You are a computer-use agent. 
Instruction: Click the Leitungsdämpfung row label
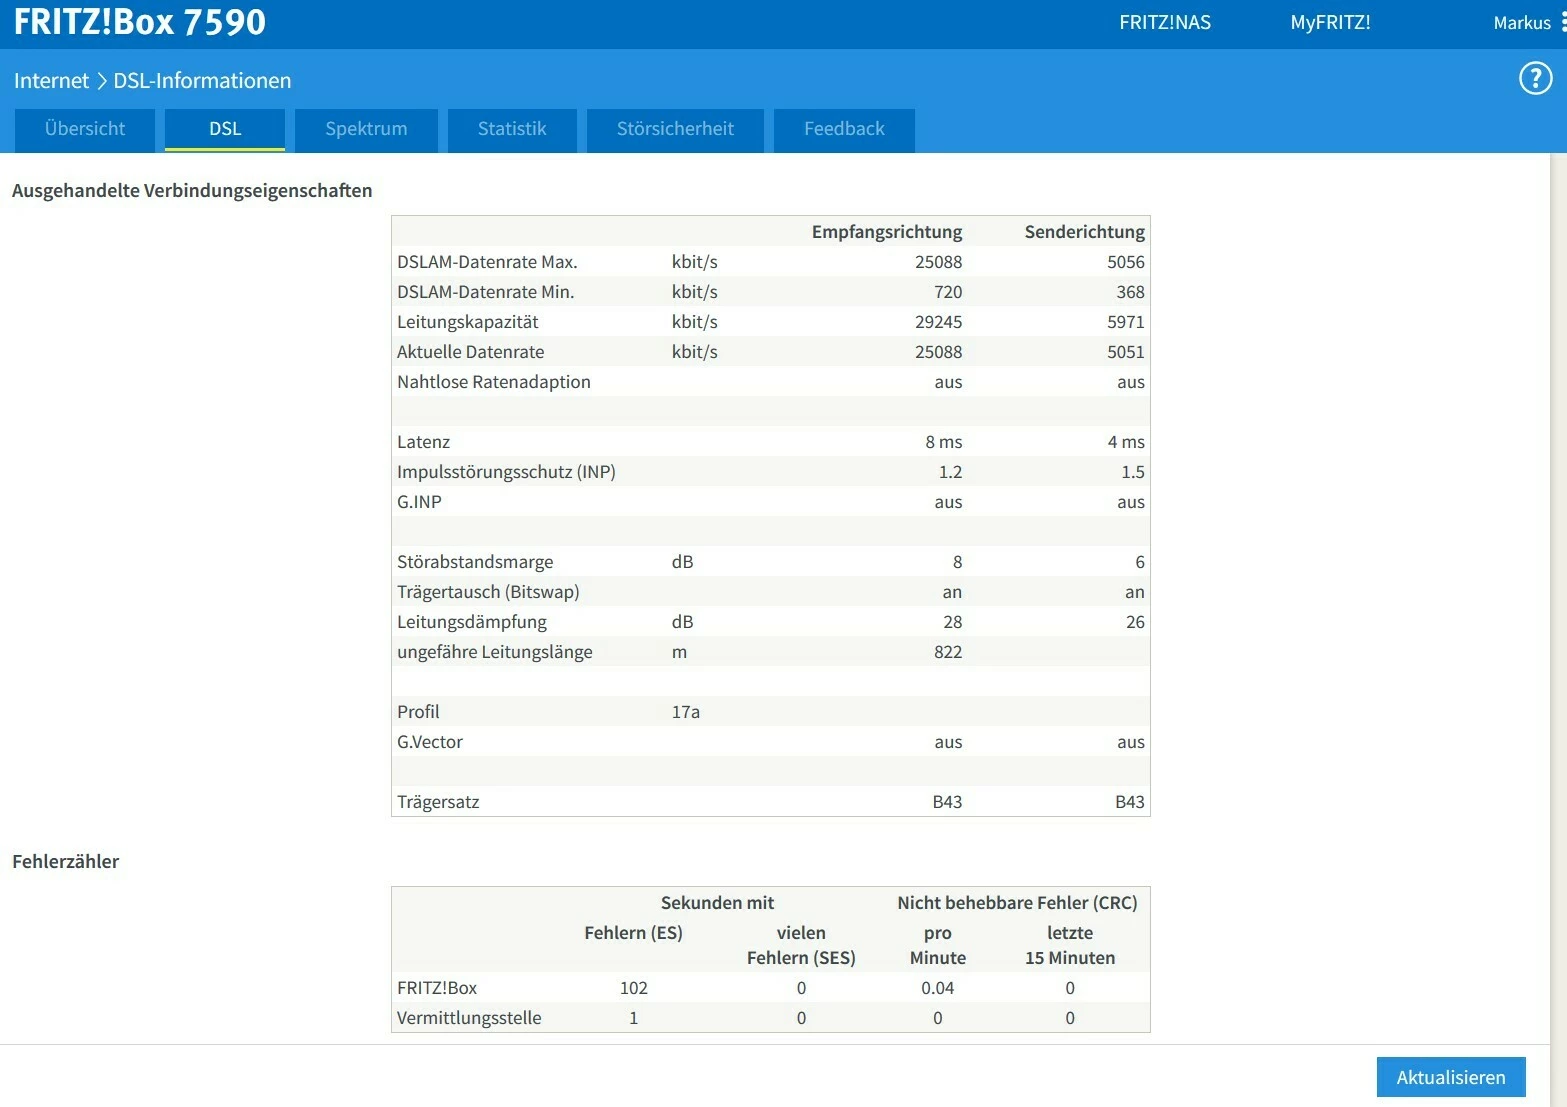tap(472, 622)
